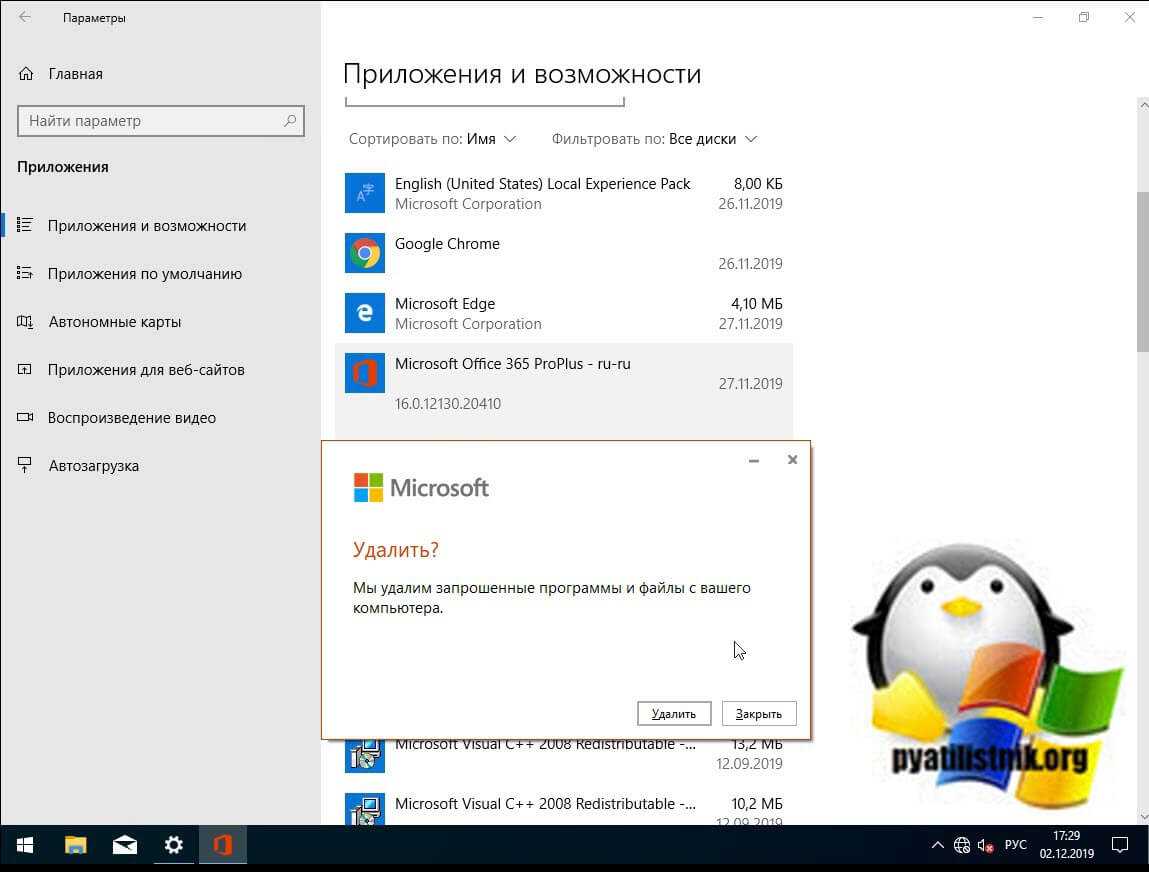The height and width of the screenshot is (872, 1149).
Task: Open File Explorer from taskbar
Action: [76, 845]
